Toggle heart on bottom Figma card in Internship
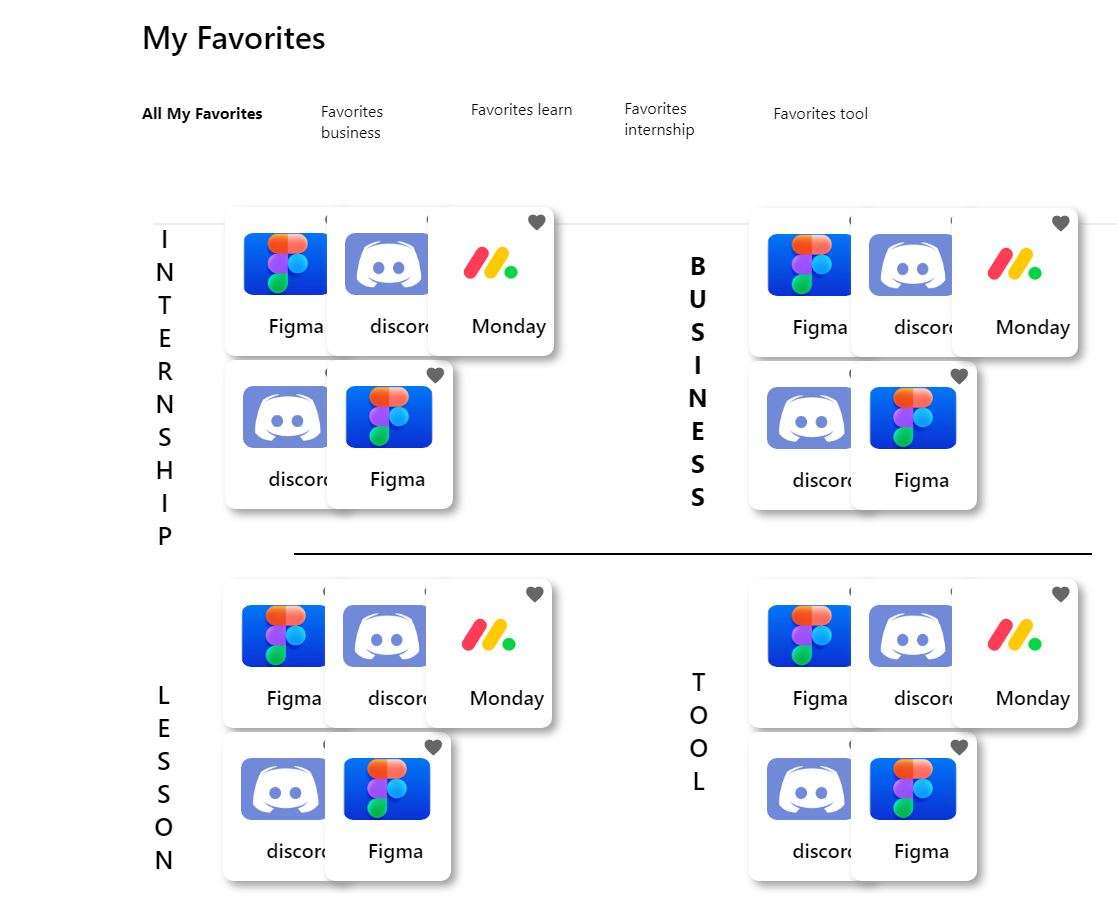This screenshot has width=1117, height=899. tap(435, 375)
